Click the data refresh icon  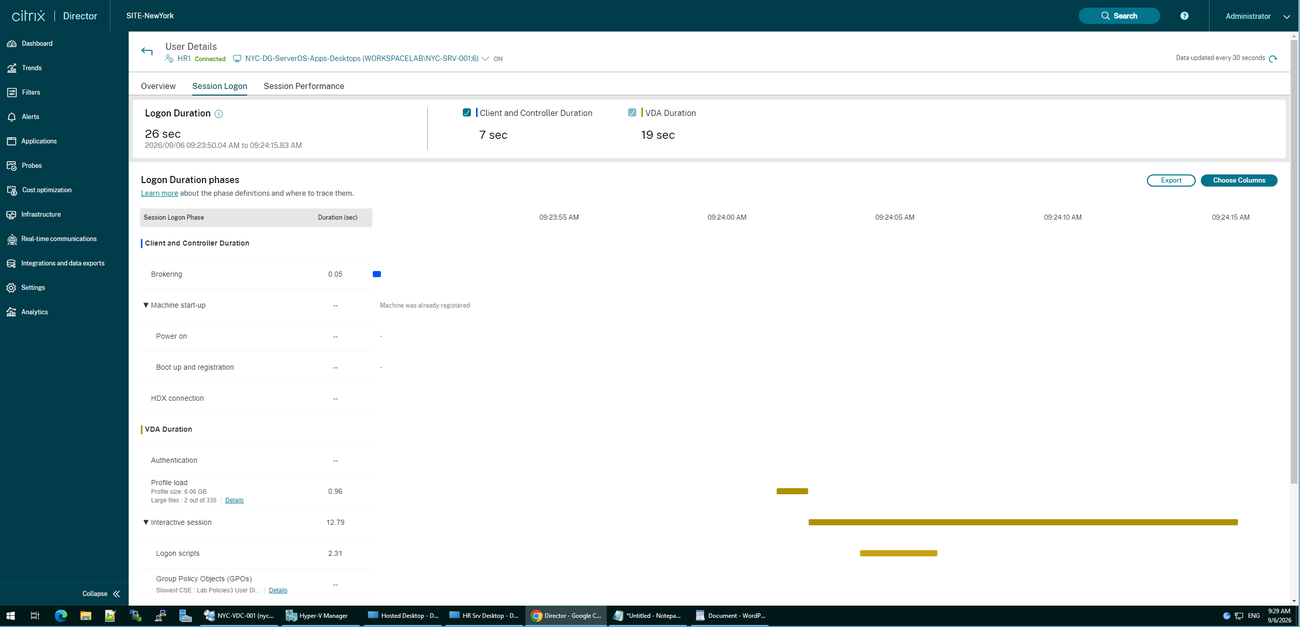click(x=1272, y=58)
